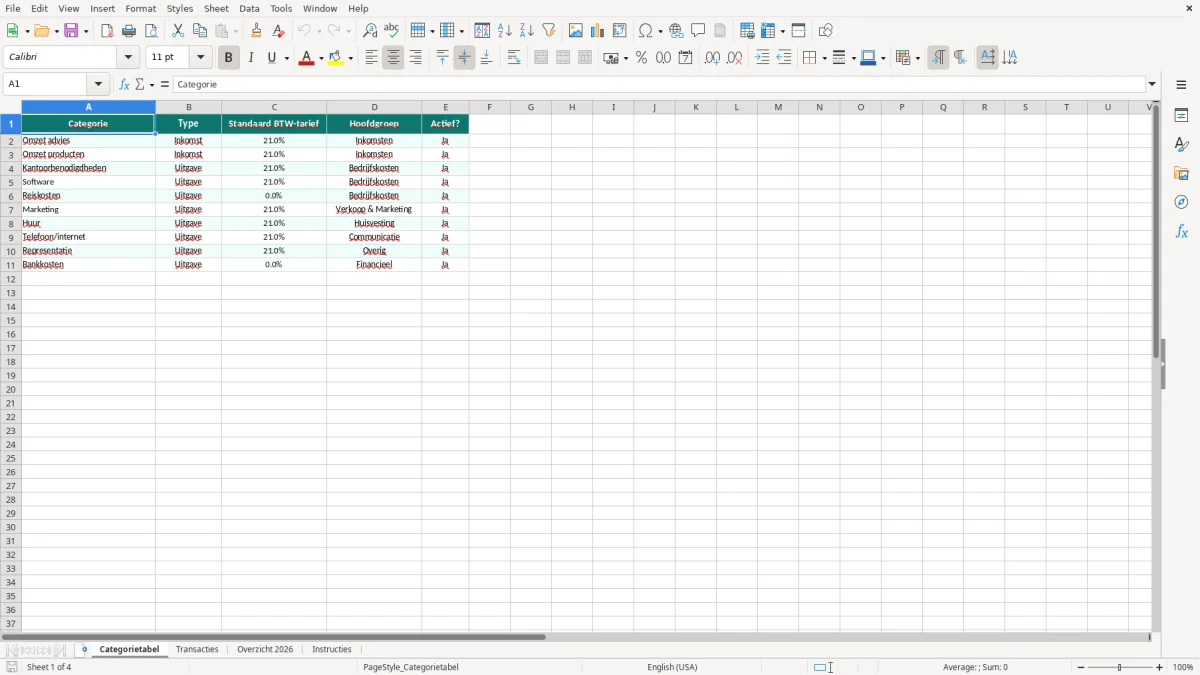The height and width of the screenshot is (675, 1200).
Task: Open sidebar Navigator panel
Action: tap(1181, 202)
